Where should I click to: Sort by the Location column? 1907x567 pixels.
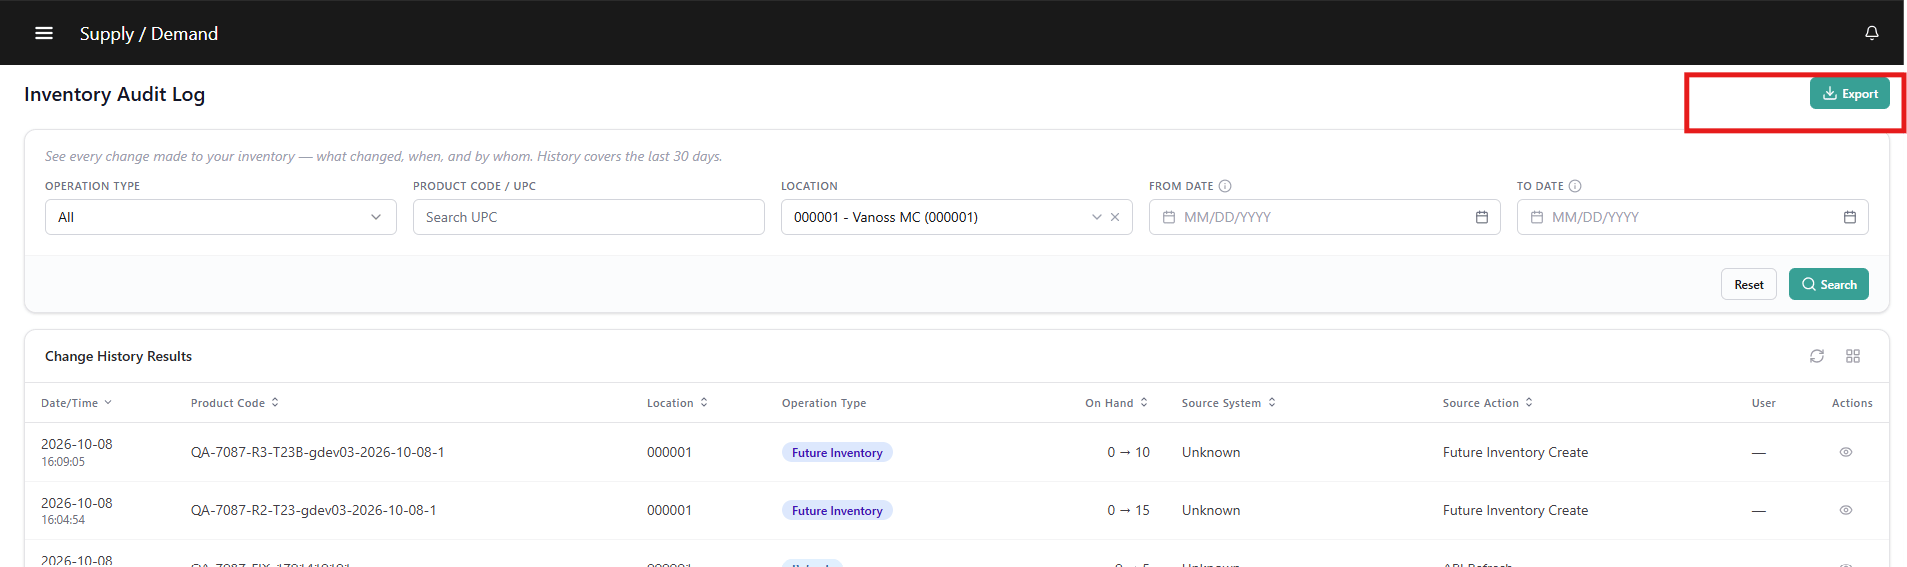(677, 403)
